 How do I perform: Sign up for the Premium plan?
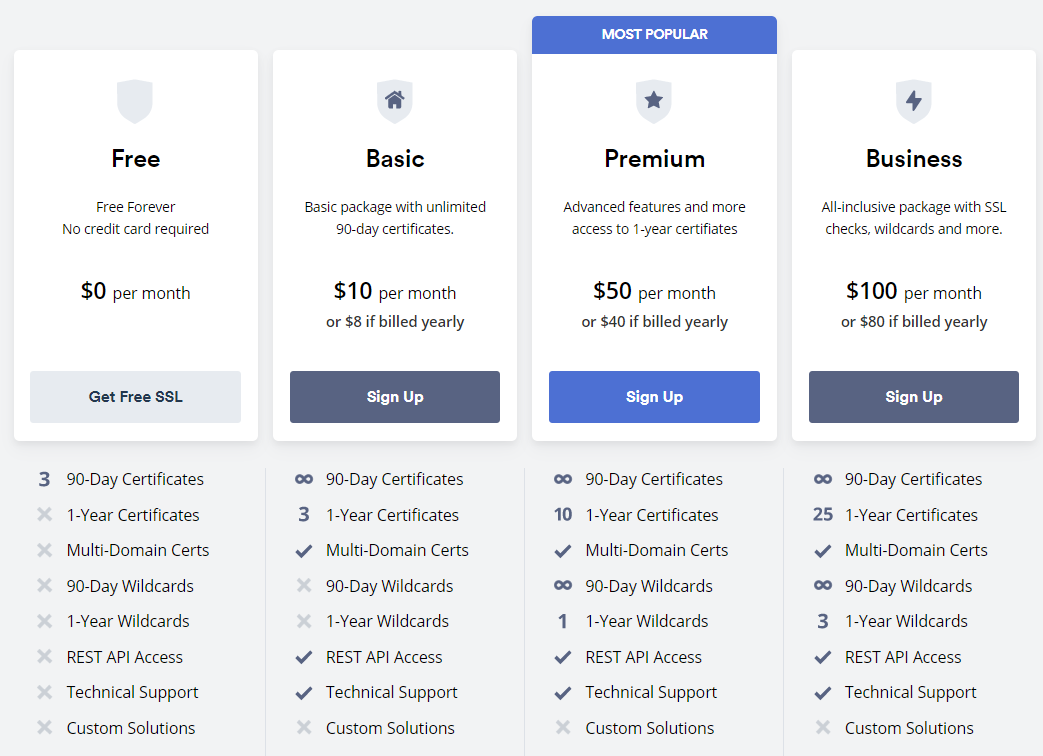pos(654,396)
